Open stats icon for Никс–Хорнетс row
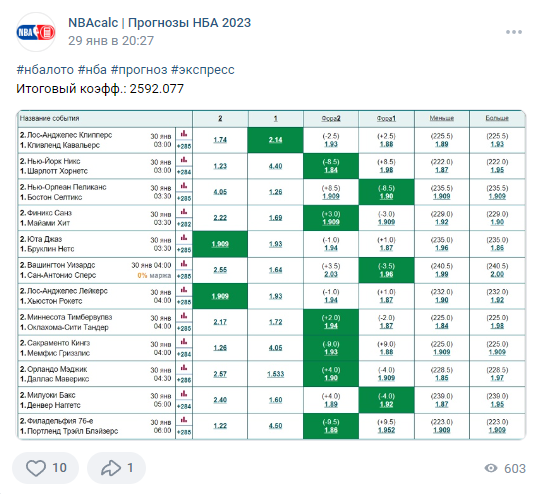 (184, 160)
